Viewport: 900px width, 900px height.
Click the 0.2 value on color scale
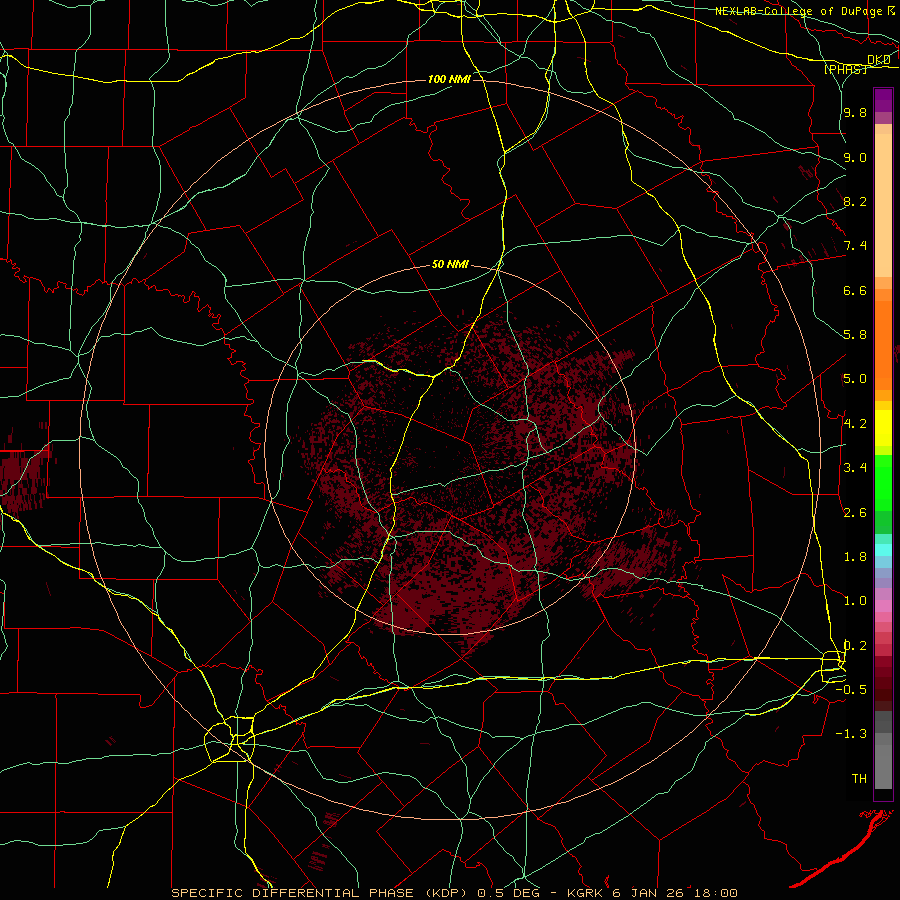click(x=855, y=645)
